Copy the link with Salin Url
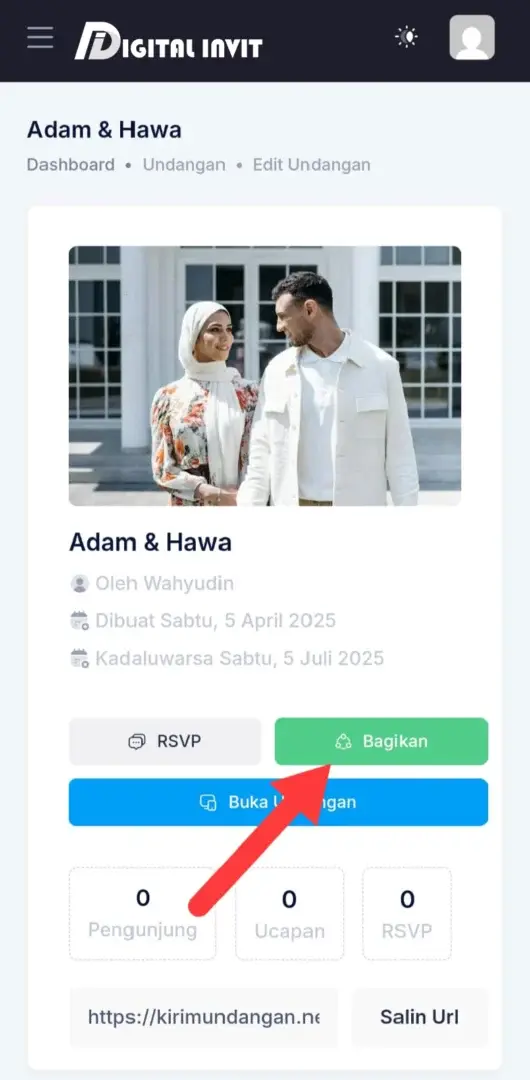The height and width of the screenshot is (1080, 530). [420, 1017]
